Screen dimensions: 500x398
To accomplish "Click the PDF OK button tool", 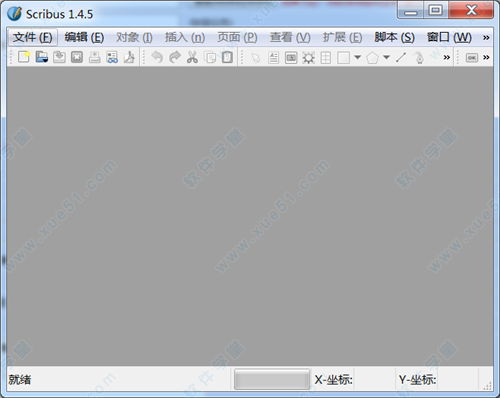I will click(x=472, y=58).
